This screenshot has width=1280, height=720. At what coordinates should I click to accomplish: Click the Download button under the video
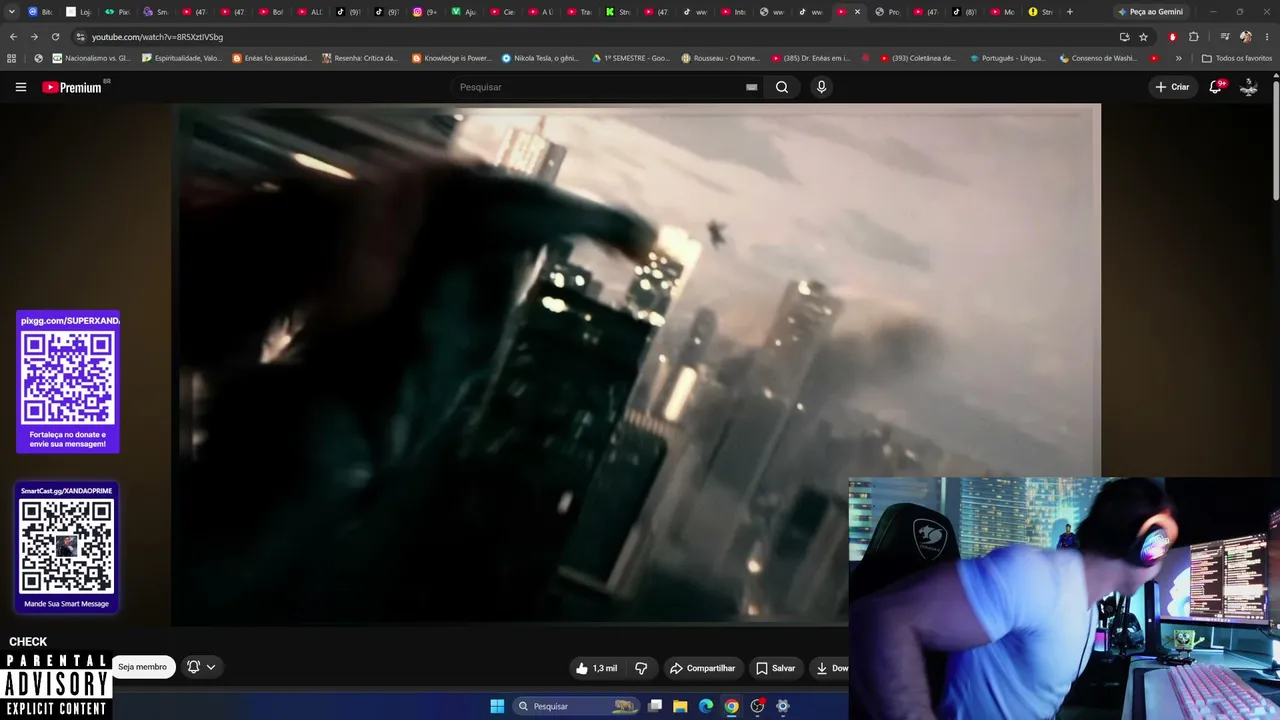point(830,668)
